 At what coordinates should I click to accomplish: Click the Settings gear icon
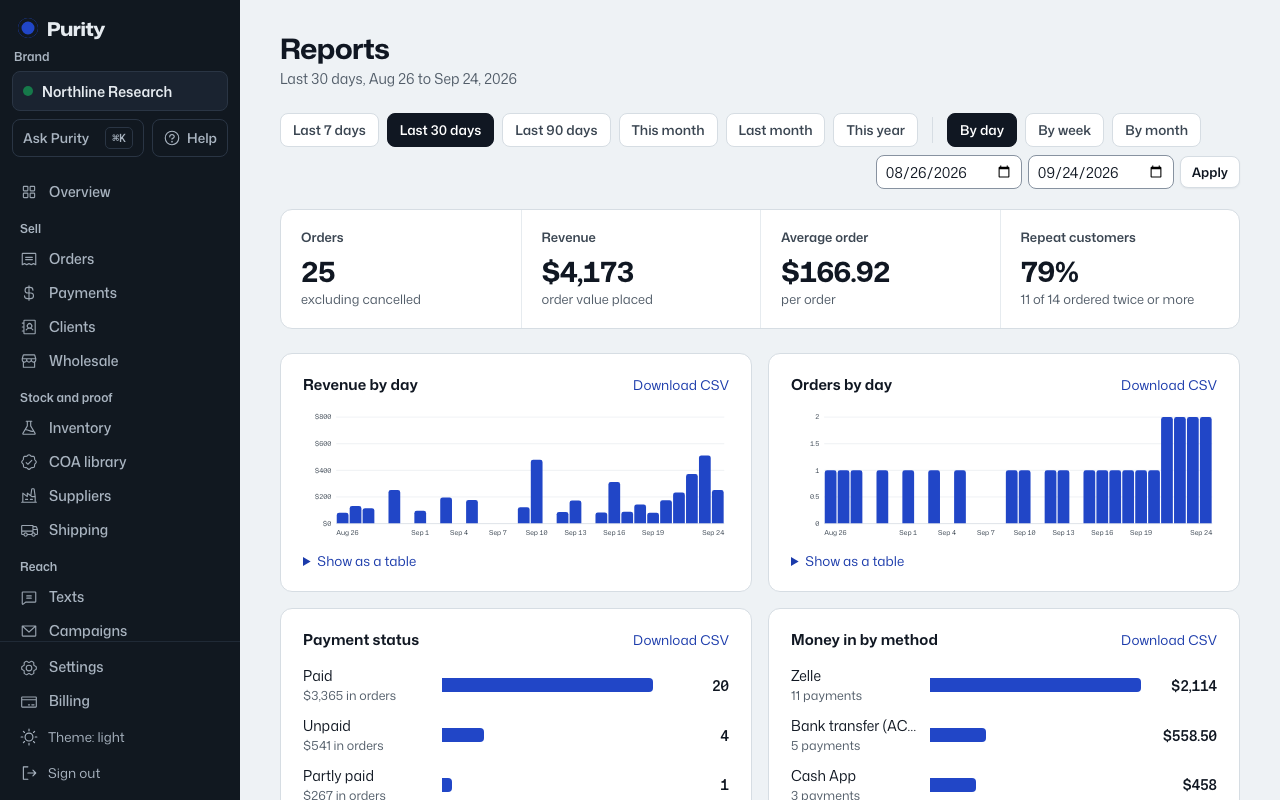(x=29, y=667)
